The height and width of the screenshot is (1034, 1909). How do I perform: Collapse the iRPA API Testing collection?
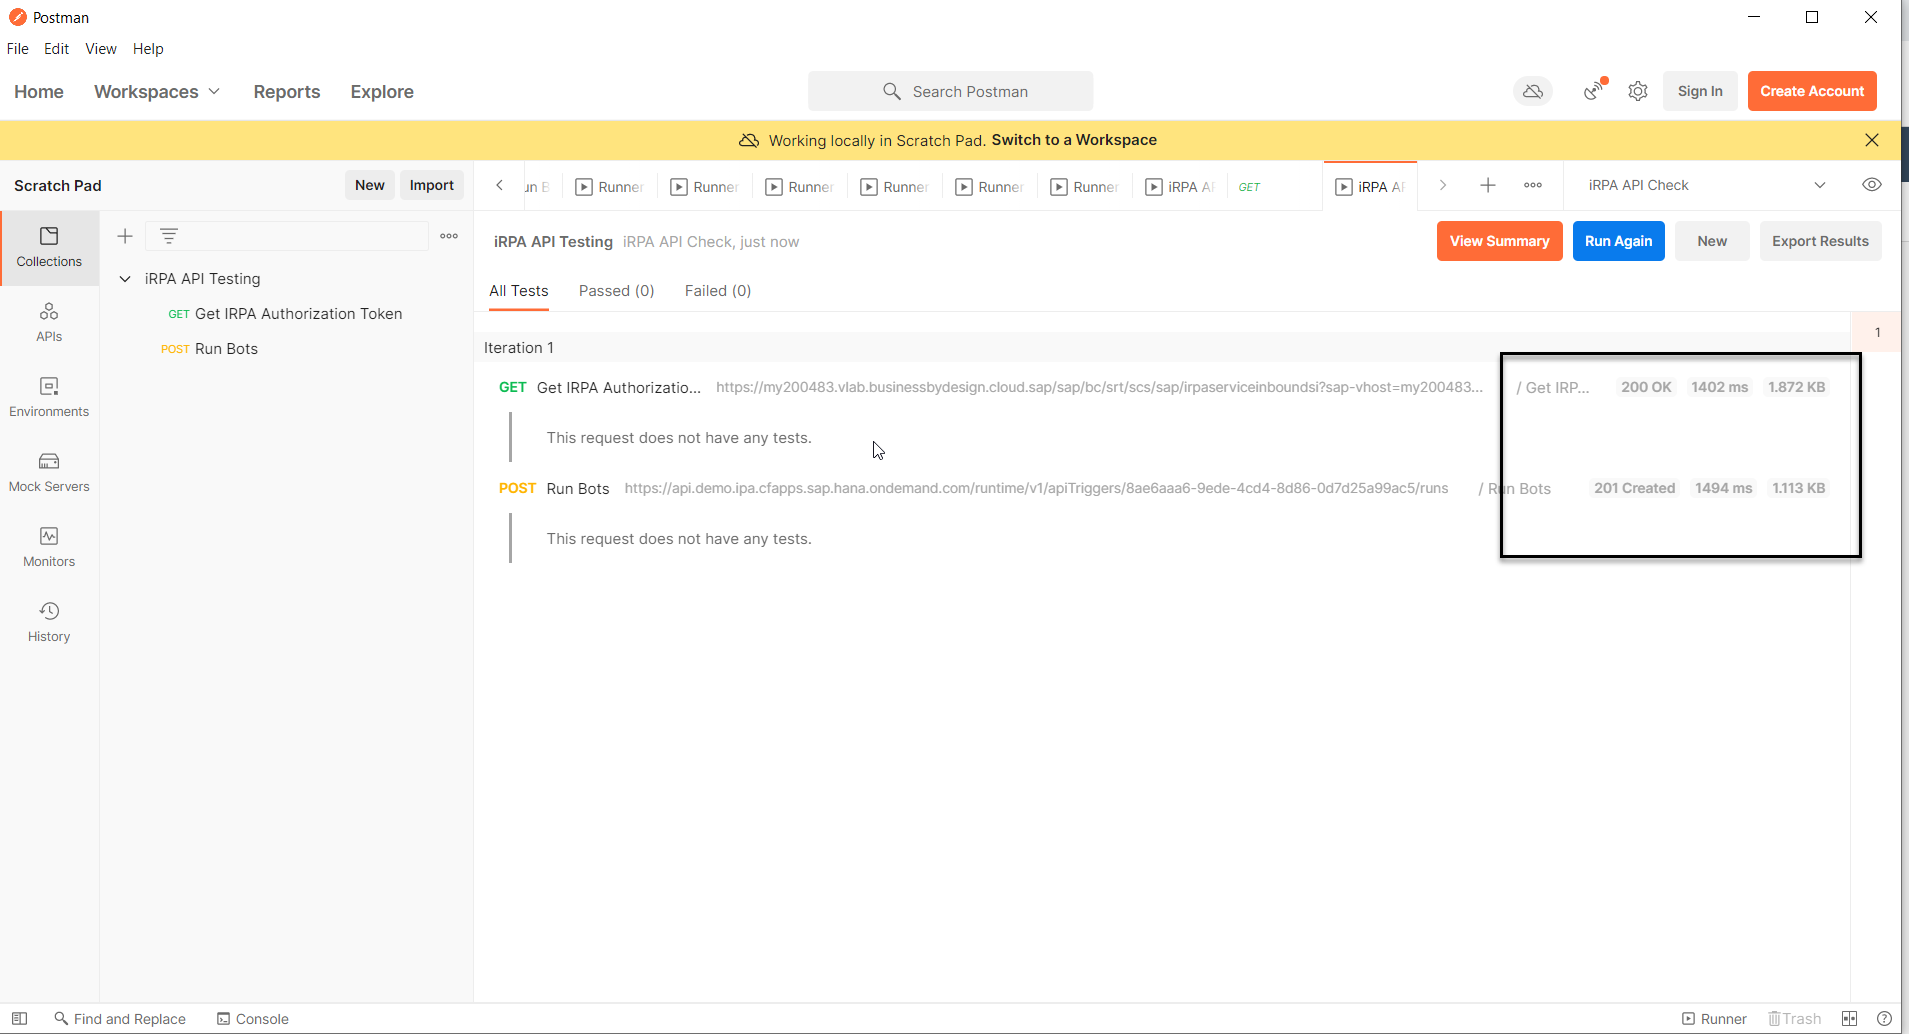coord(125,279)
